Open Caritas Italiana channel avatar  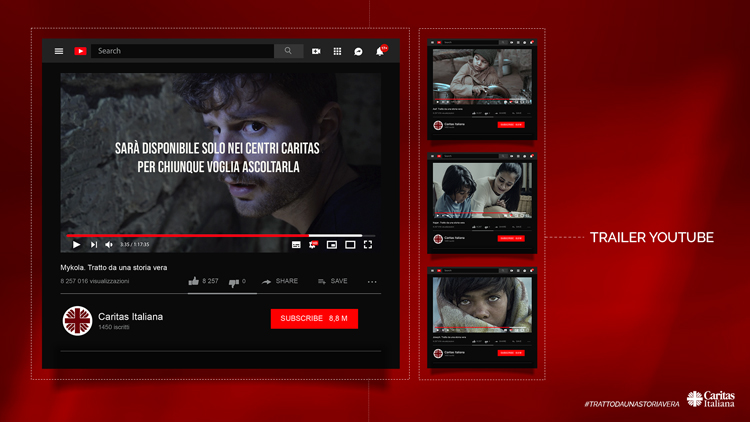click(x=77, y=321)
